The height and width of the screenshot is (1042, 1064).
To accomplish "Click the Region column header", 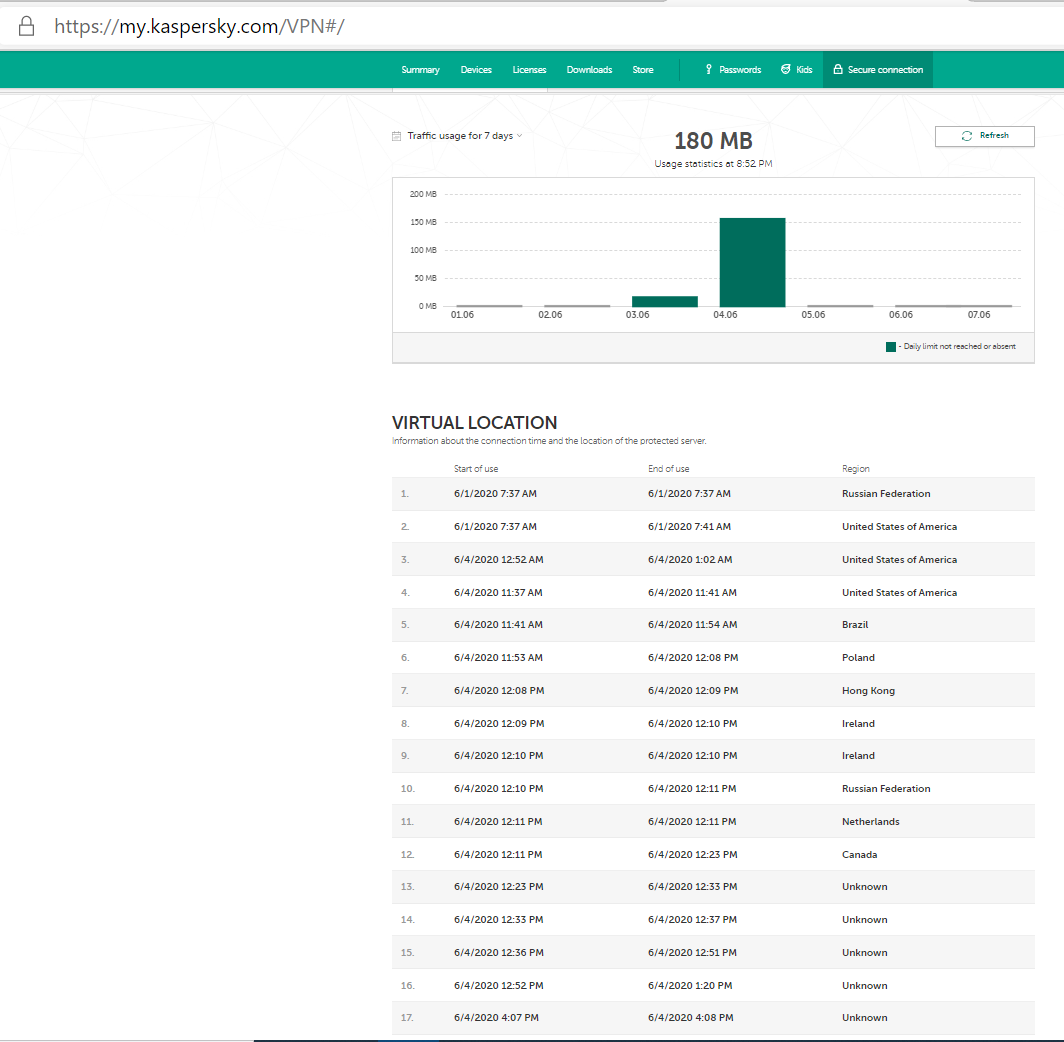I will pyautogui.click(x=855, y=469).
